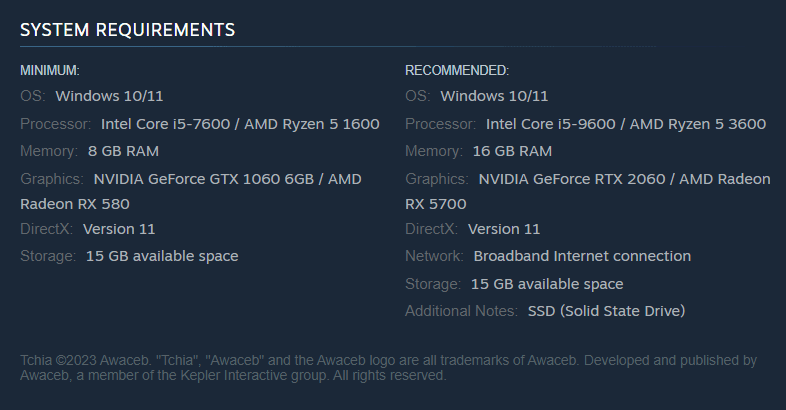The image size is (786, 410).
Task: Click the RX 5700 text
Action: click(x=436, y=204)
